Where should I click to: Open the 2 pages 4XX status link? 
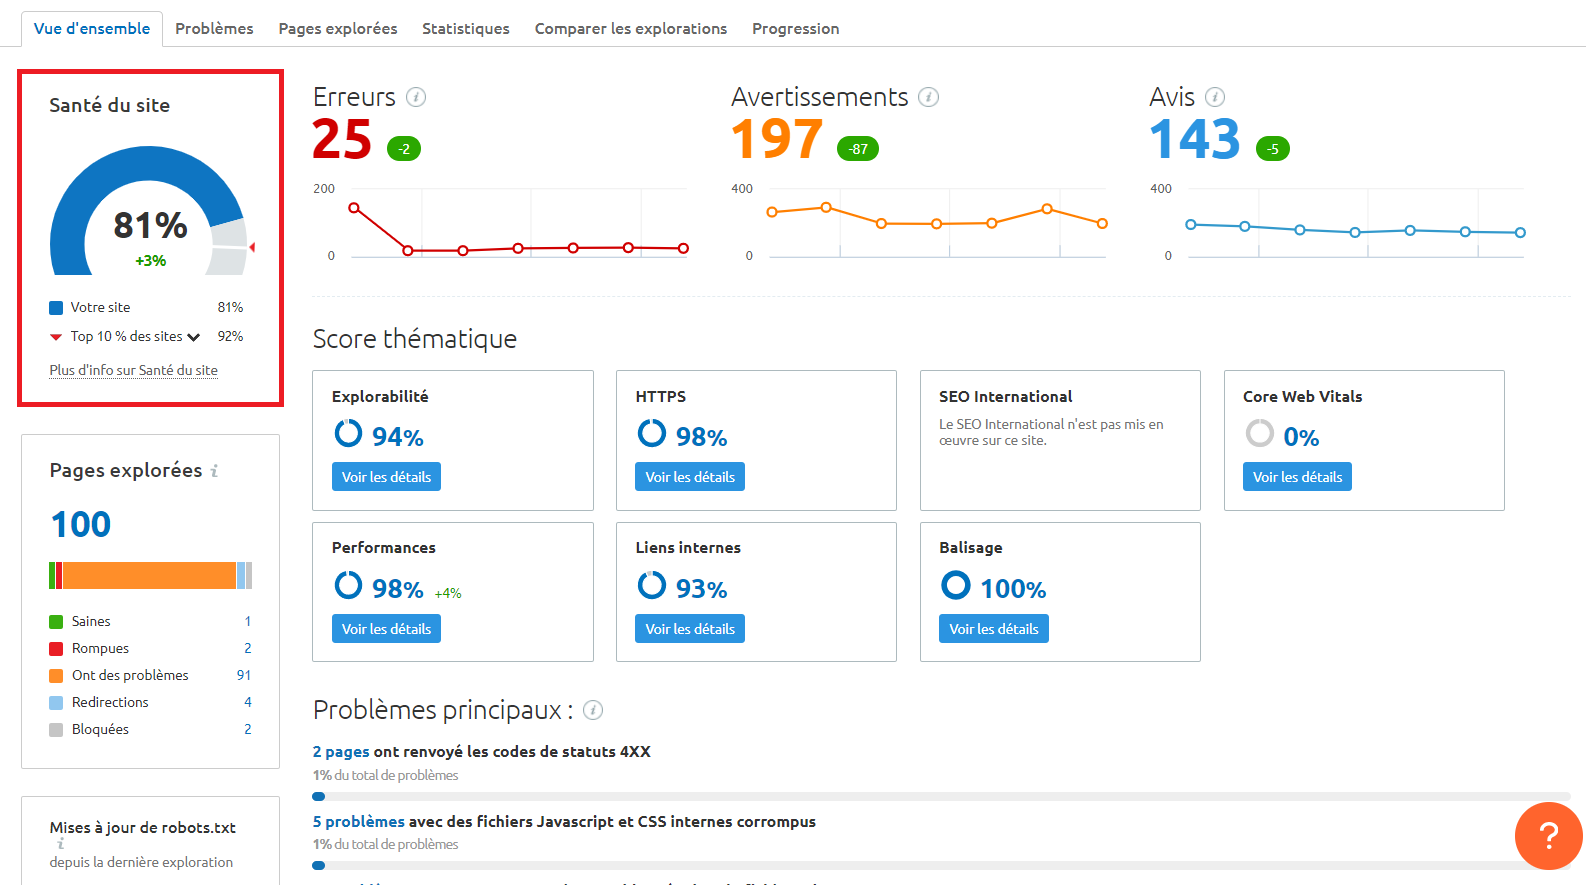[x=341, y=752]
